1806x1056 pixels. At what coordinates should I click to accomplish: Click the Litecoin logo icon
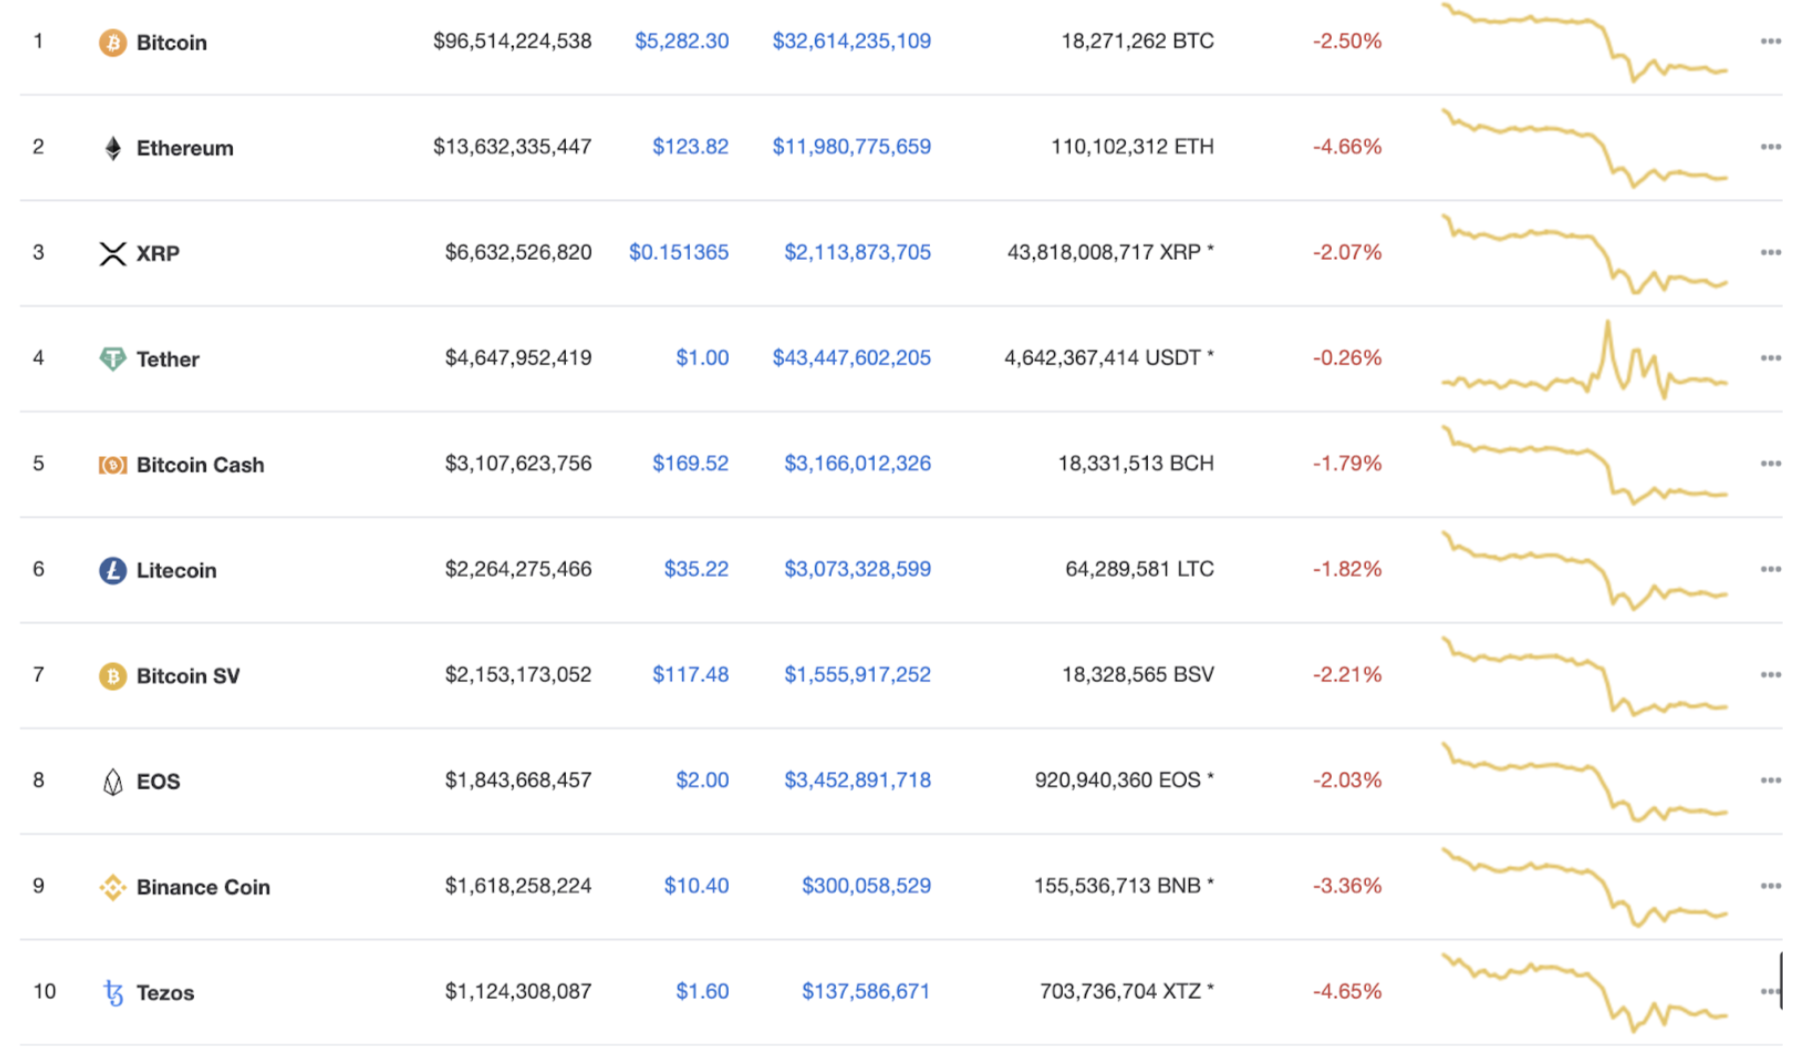pos(112,570)
